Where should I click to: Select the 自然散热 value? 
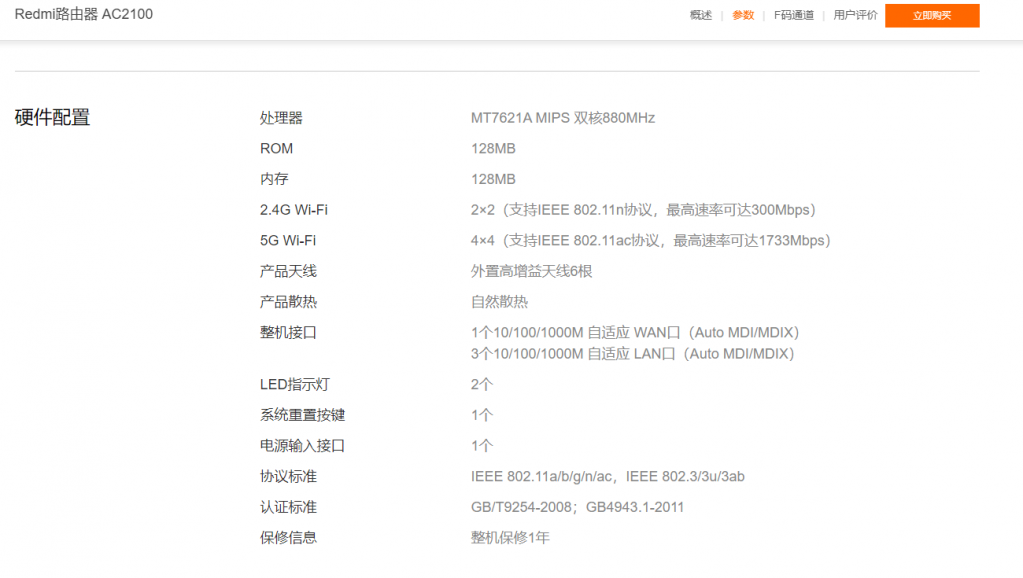click(499, 302)
